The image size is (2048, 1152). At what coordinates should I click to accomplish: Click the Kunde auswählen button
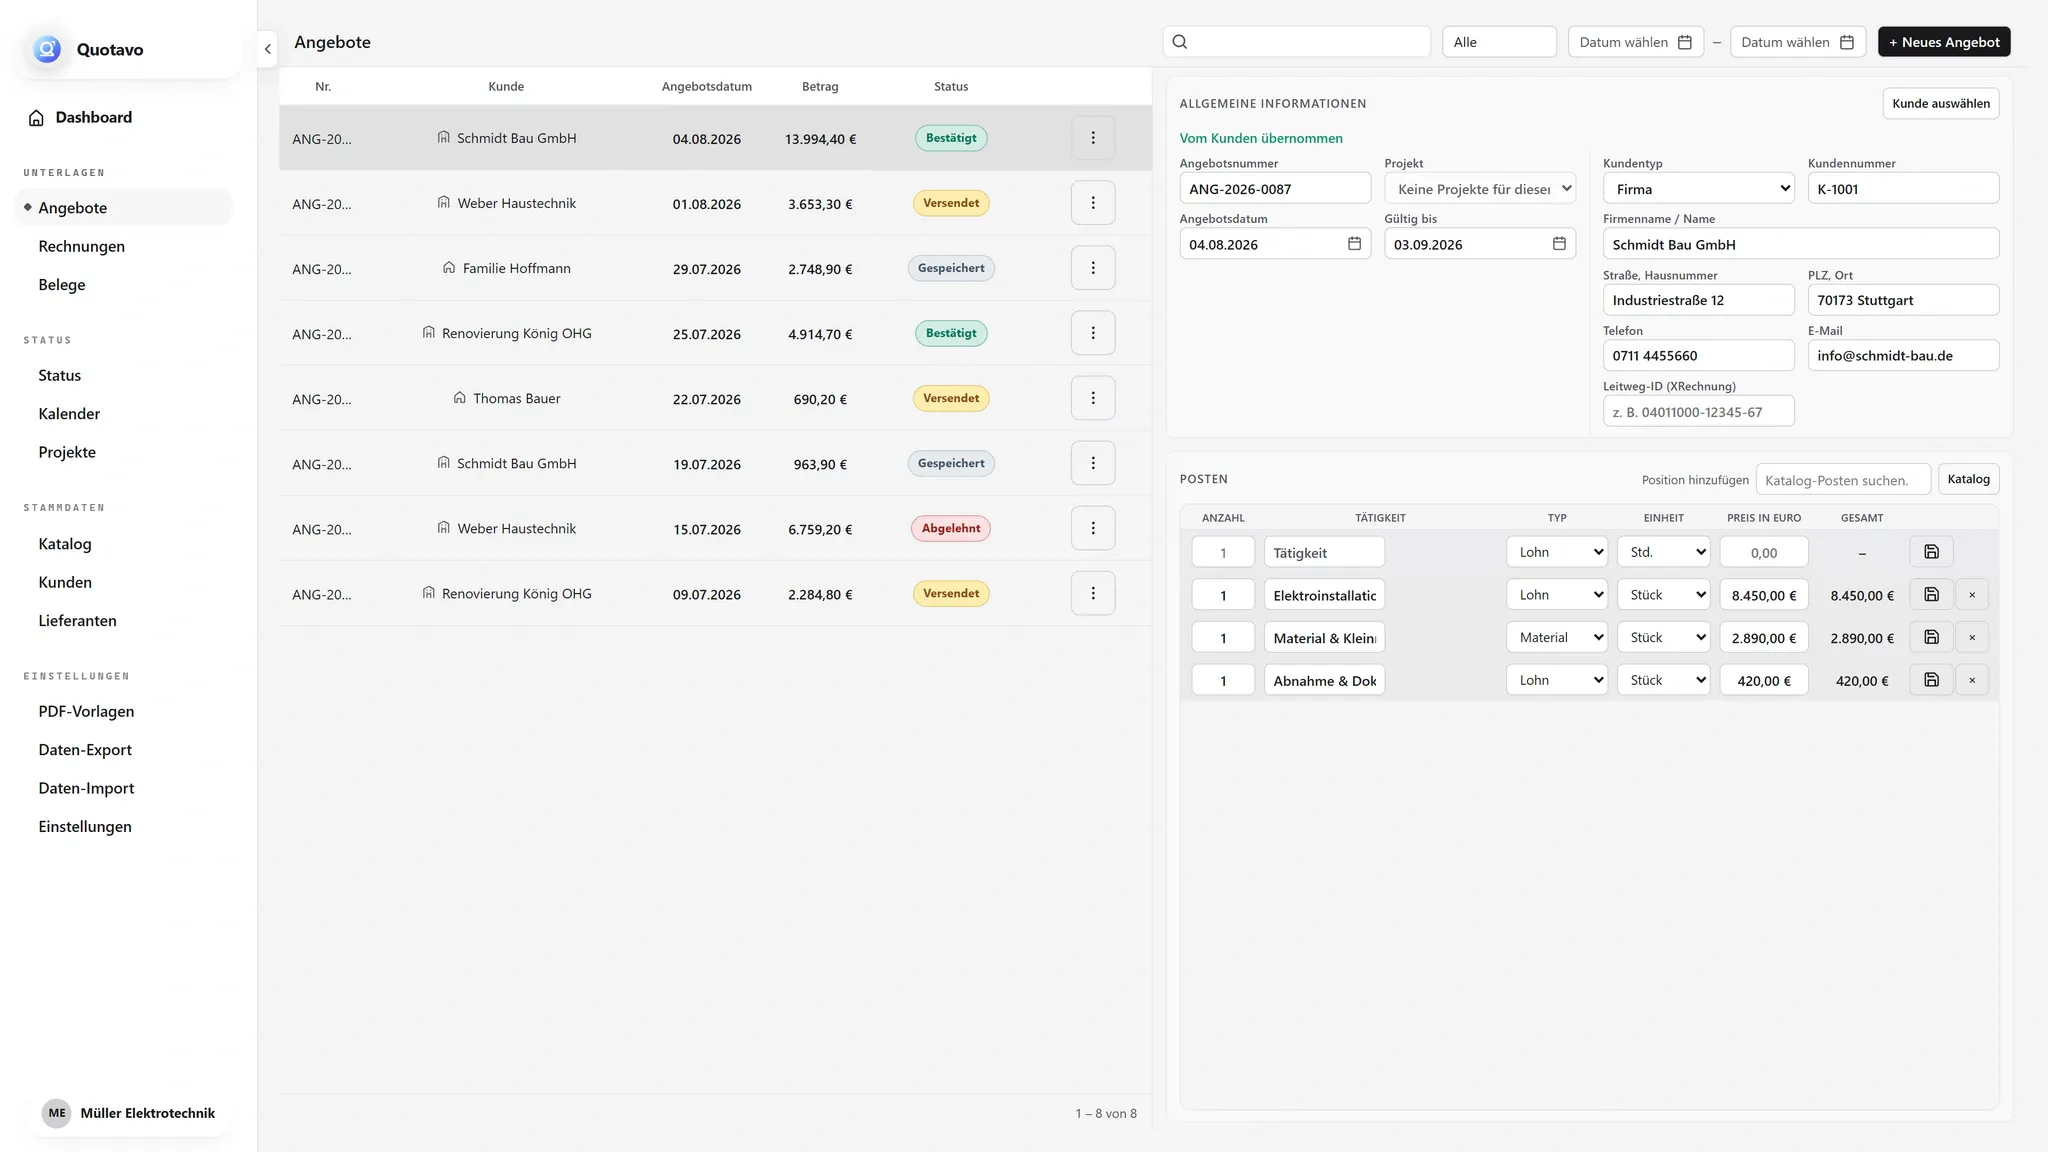[1940, 103]
